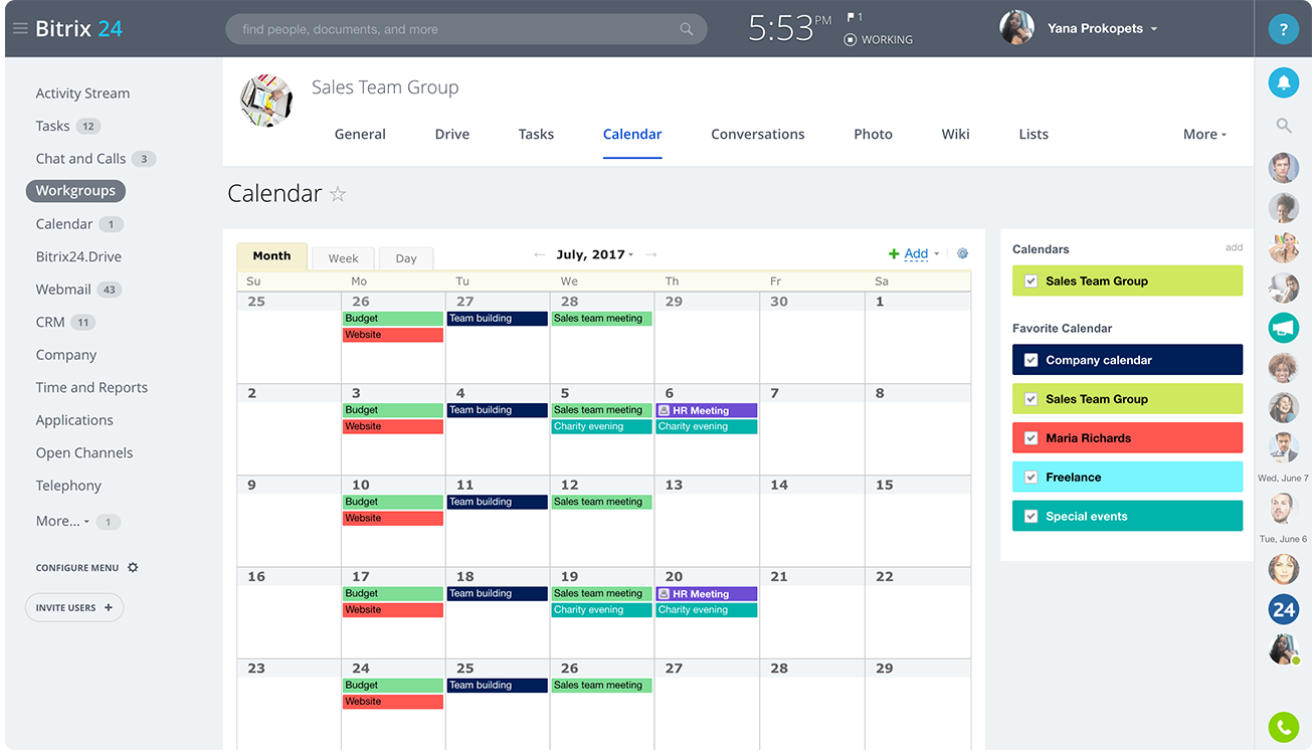The width and height of the screenshot is (1313, 756).
Task: Open the Conversations tab of Sales Team Group
Action: 757,134
